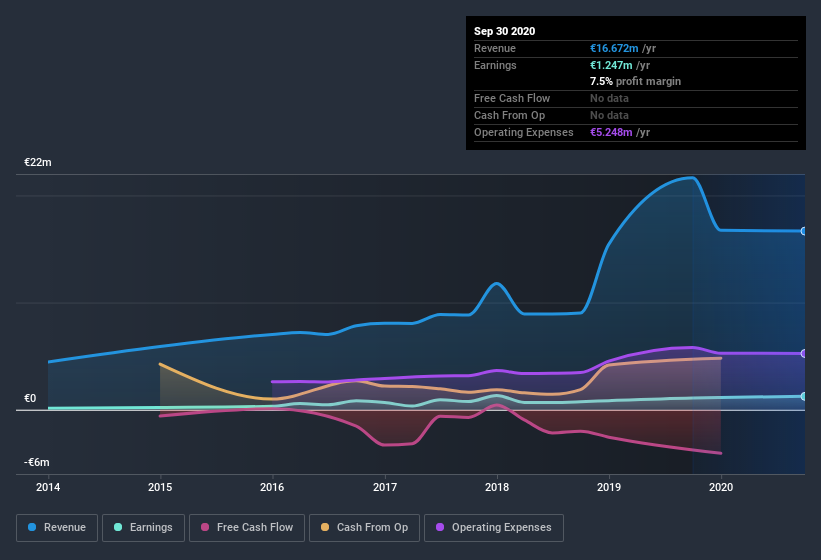
Task: Click the Cash From Op label in tooltip
Action: click(x=509, y=115)
